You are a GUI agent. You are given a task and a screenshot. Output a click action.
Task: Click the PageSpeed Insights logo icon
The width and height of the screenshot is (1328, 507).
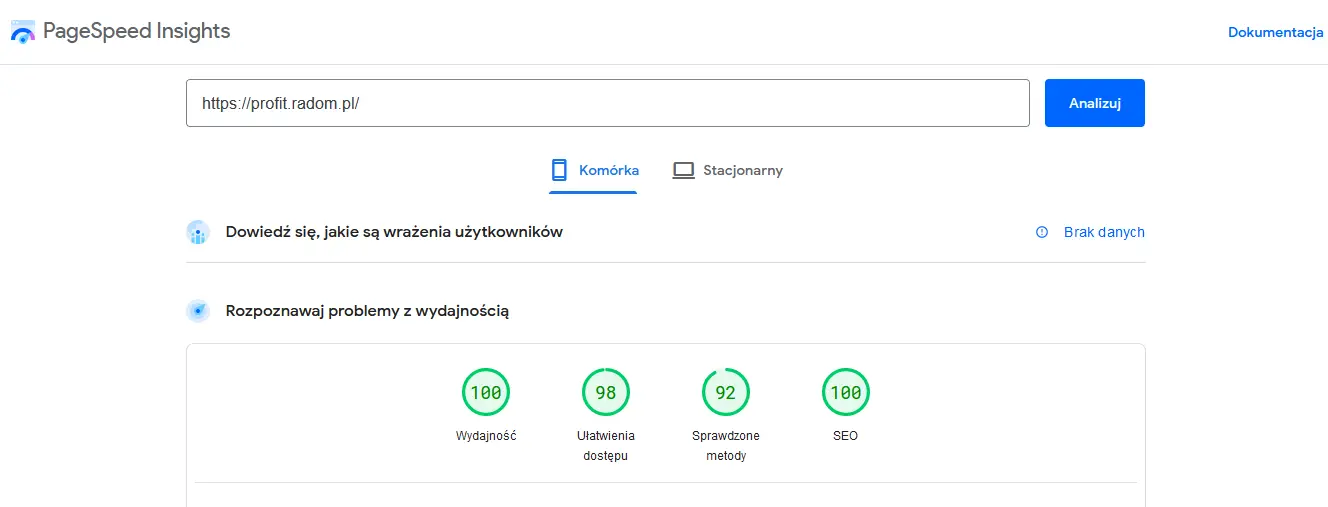[x=22, y=32]
